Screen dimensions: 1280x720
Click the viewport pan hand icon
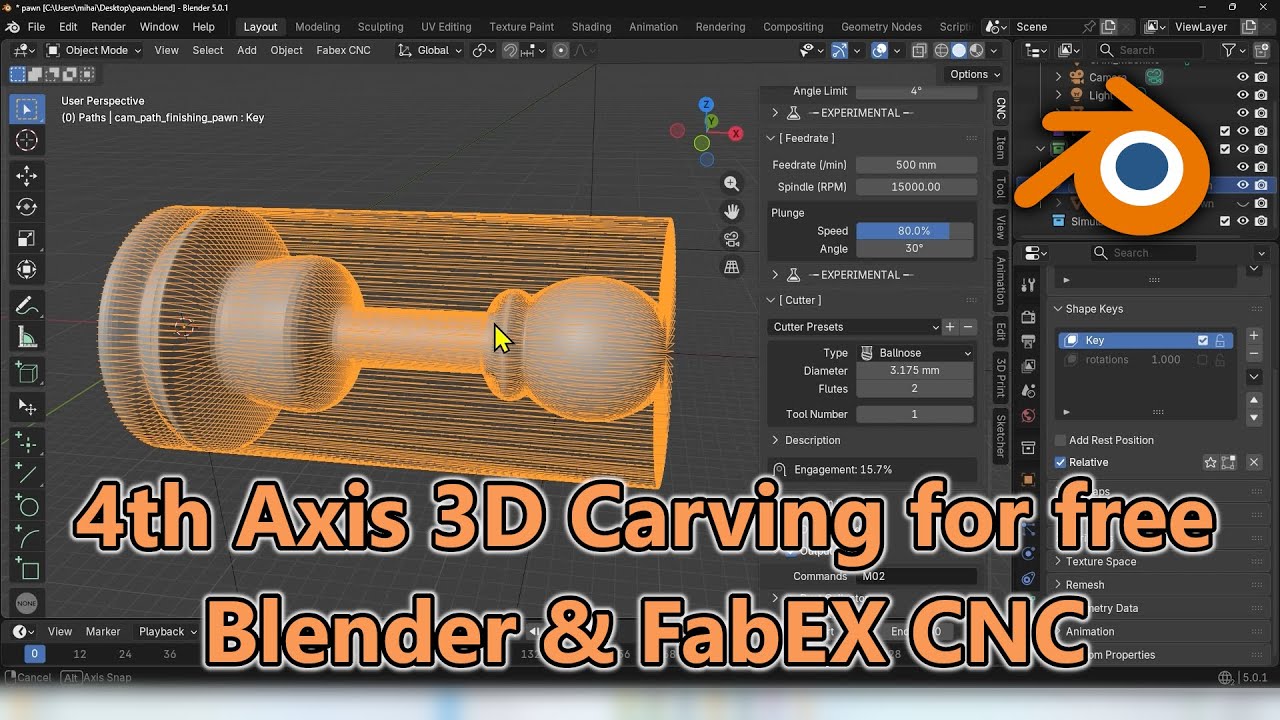pyautogui.click(x=732, y=211)
